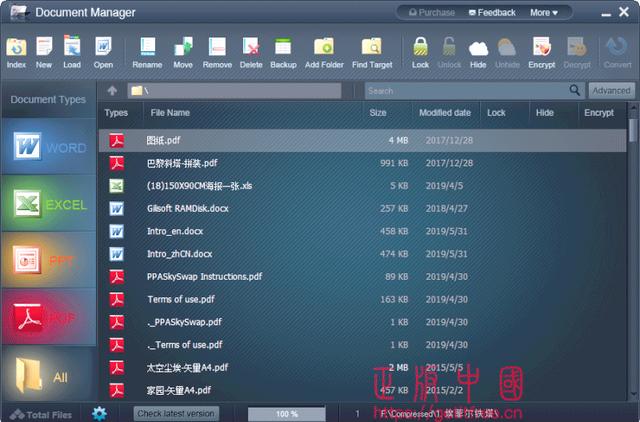Sort by File Name column header

[x=170, y=113]
